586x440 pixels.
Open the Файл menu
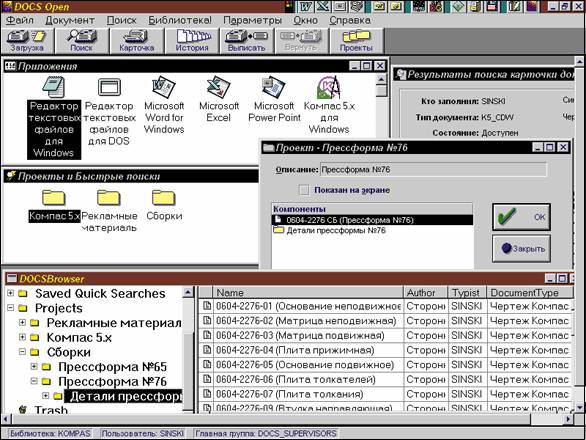[20, 20]
